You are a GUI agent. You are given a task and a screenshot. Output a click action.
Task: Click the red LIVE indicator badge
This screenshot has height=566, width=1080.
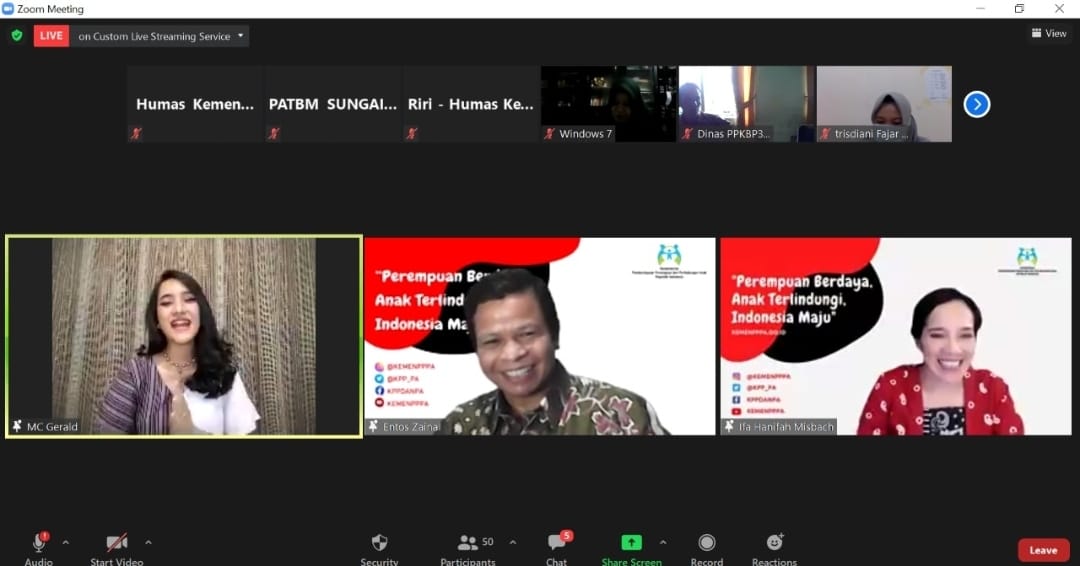tap(52, 36)
